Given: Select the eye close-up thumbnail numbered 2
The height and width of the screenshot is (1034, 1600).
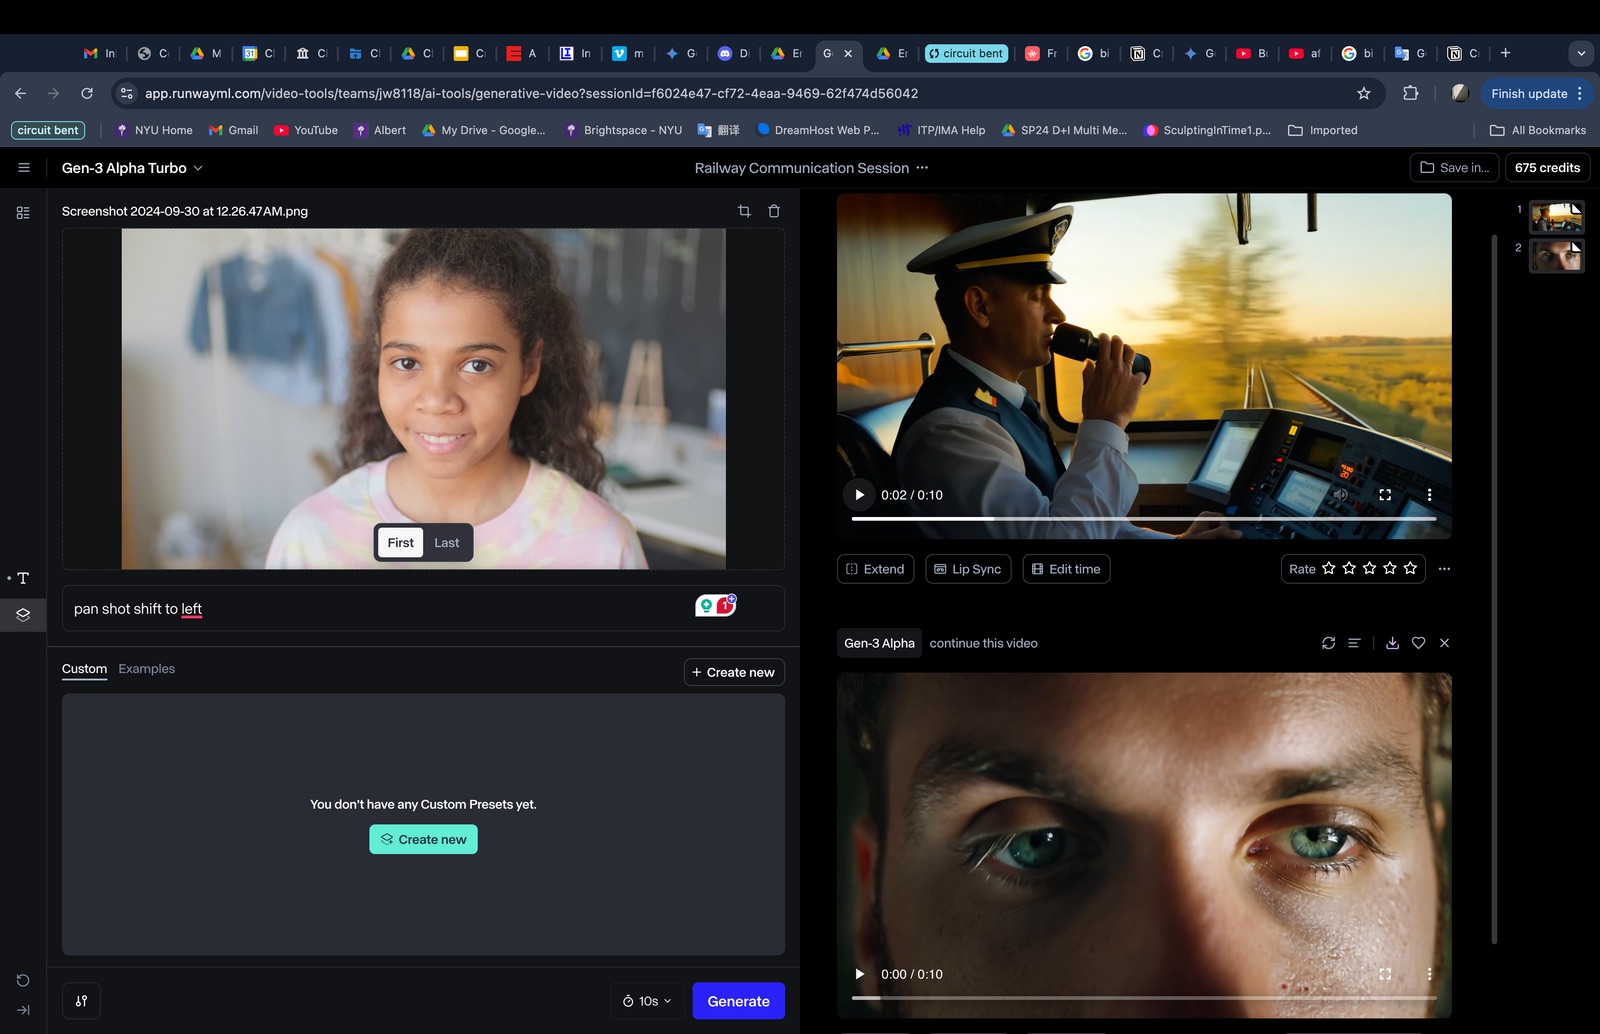Looking at the screenshot, I should click(x=1556, y=256).
